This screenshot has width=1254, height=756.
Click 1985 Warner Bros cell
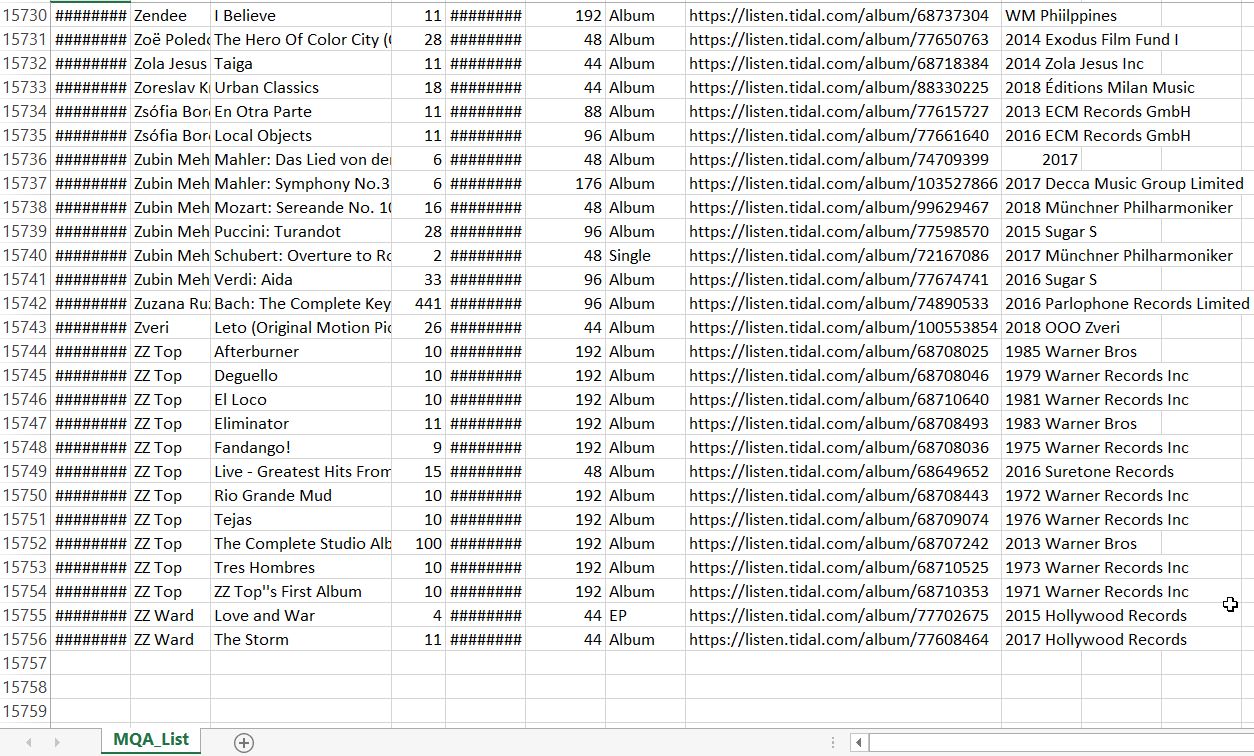click(x=1071, y=352)
